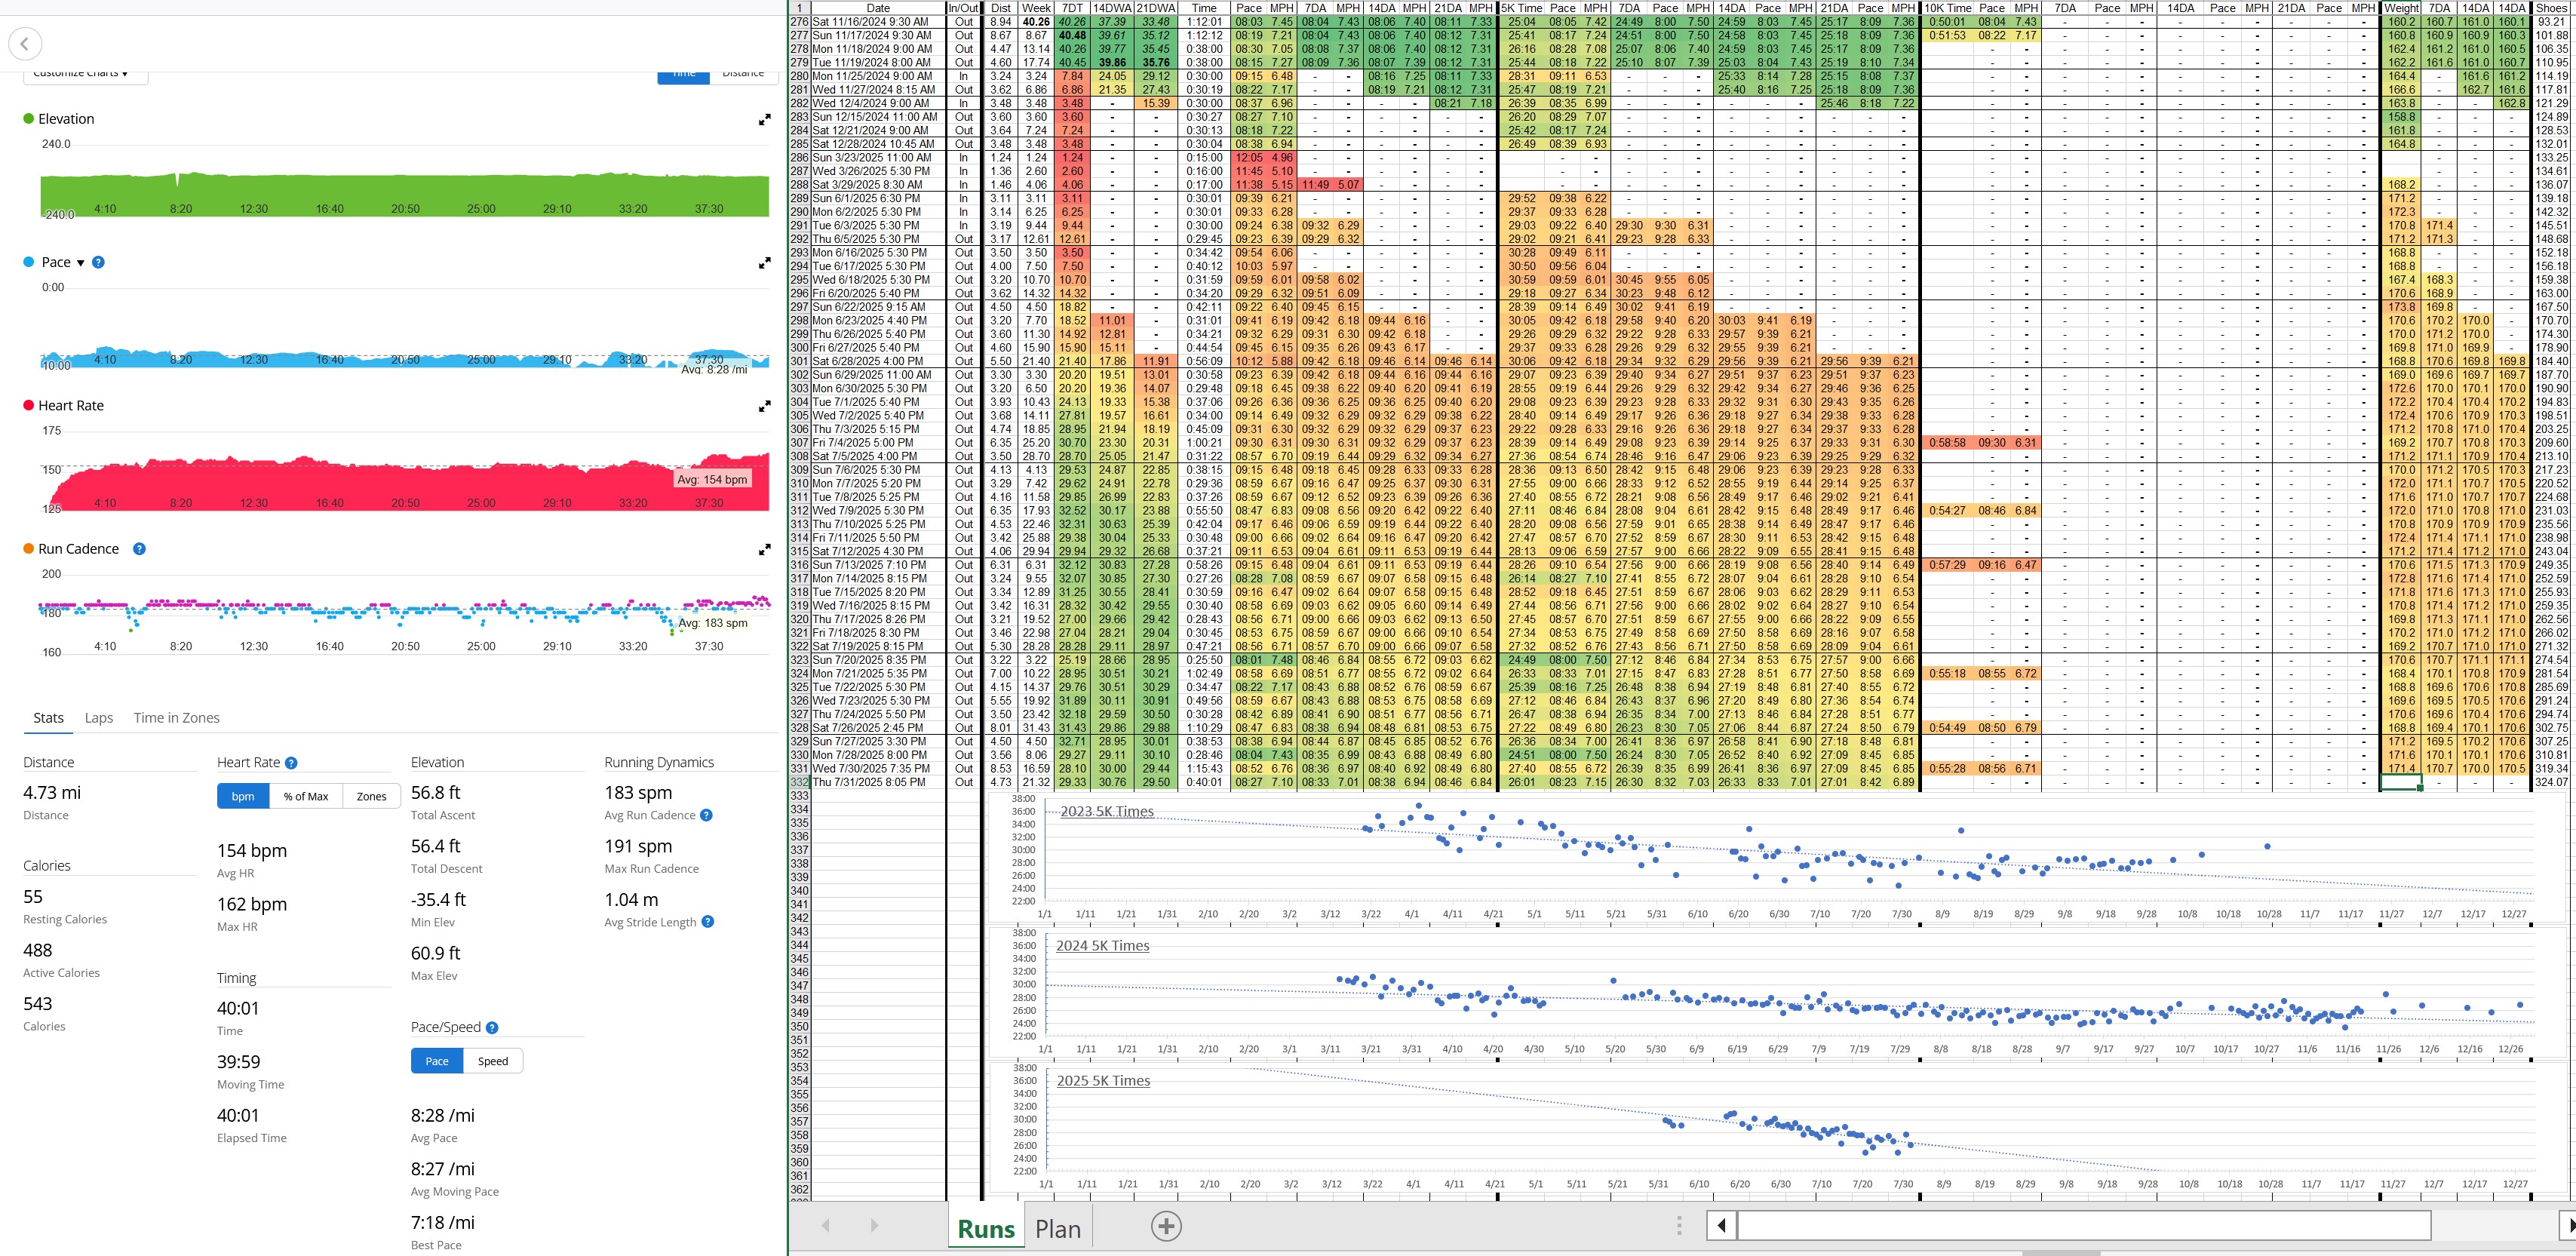Click the 183 spm Avg Run Cadence value
Viewport: 2576px width, 1256px height.
[638, 793]
